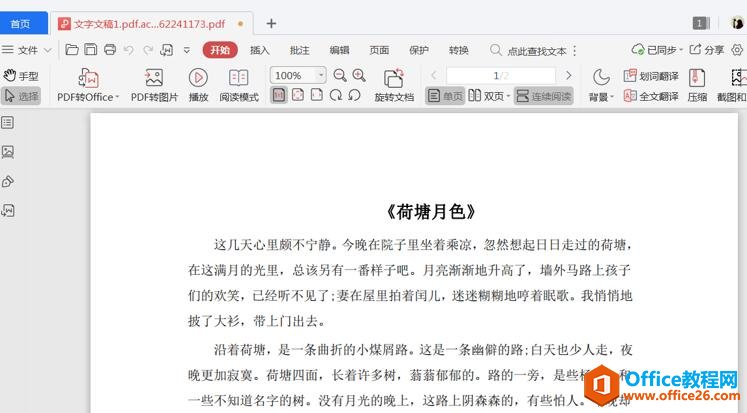Click the 分享 share button
The width and height of the screenshot is (747, 413).
click(707, 50)
